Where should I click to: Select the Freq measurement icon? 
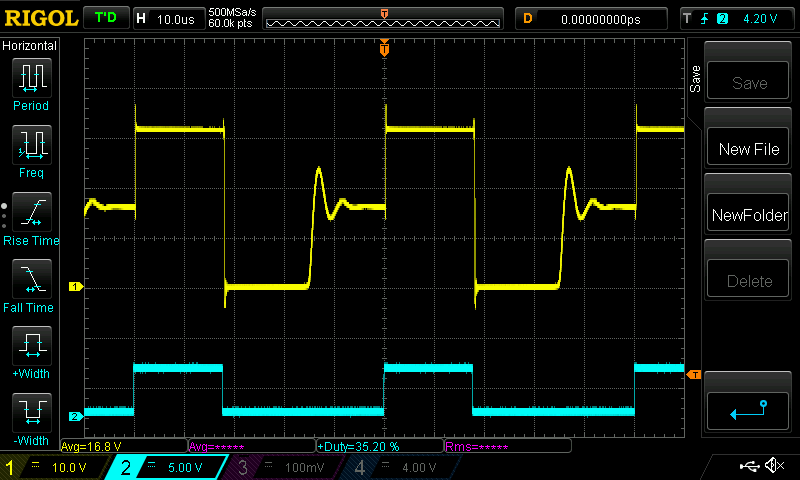coord(30,146)
